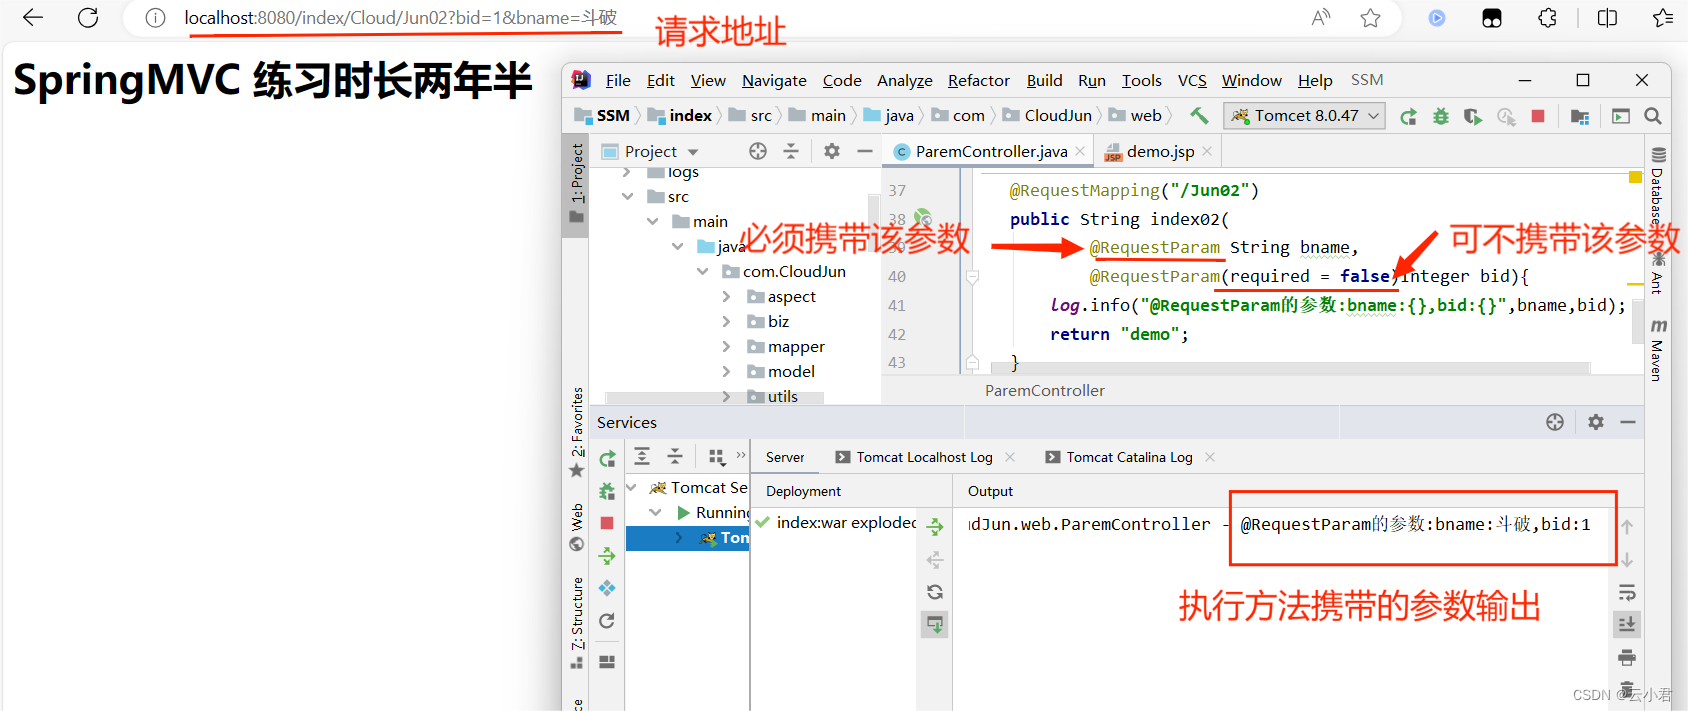Go back in the browser

coord(33,17)
